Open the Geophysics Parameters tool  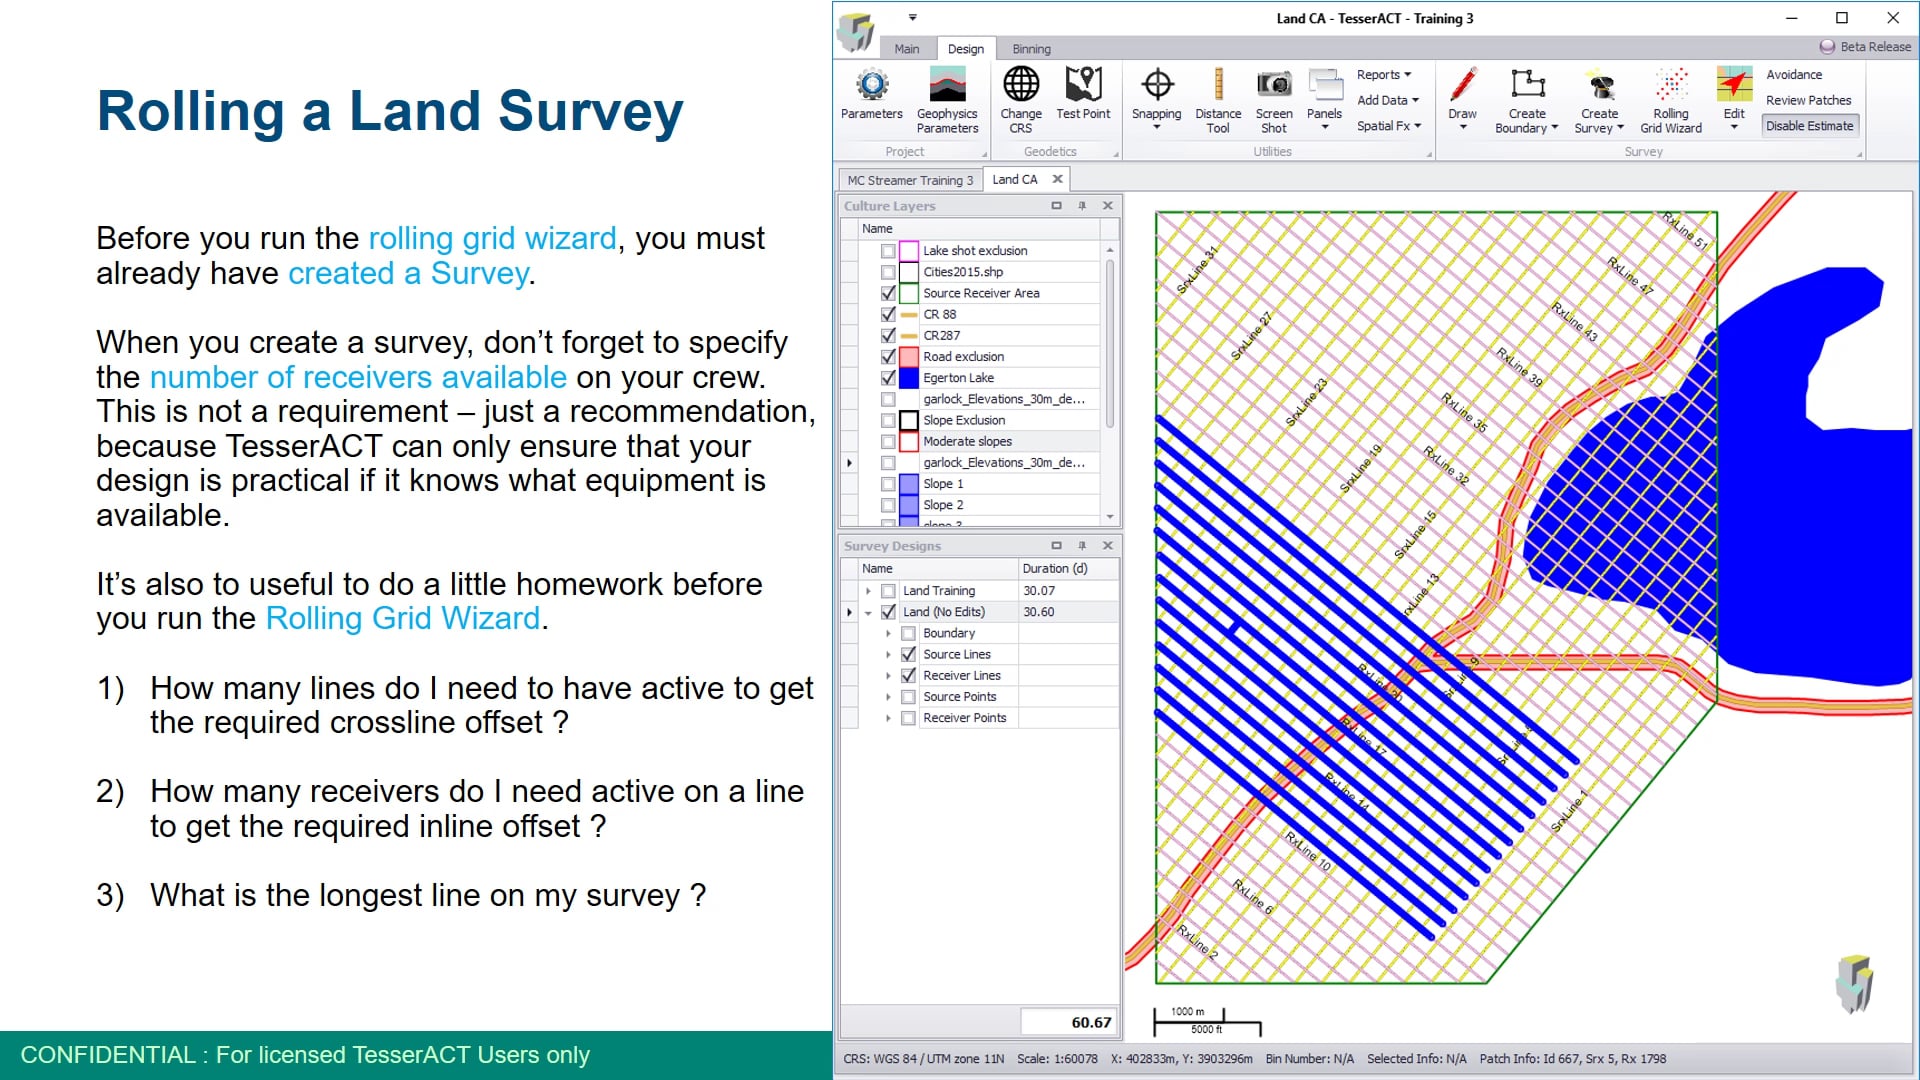tap(947, 98)
